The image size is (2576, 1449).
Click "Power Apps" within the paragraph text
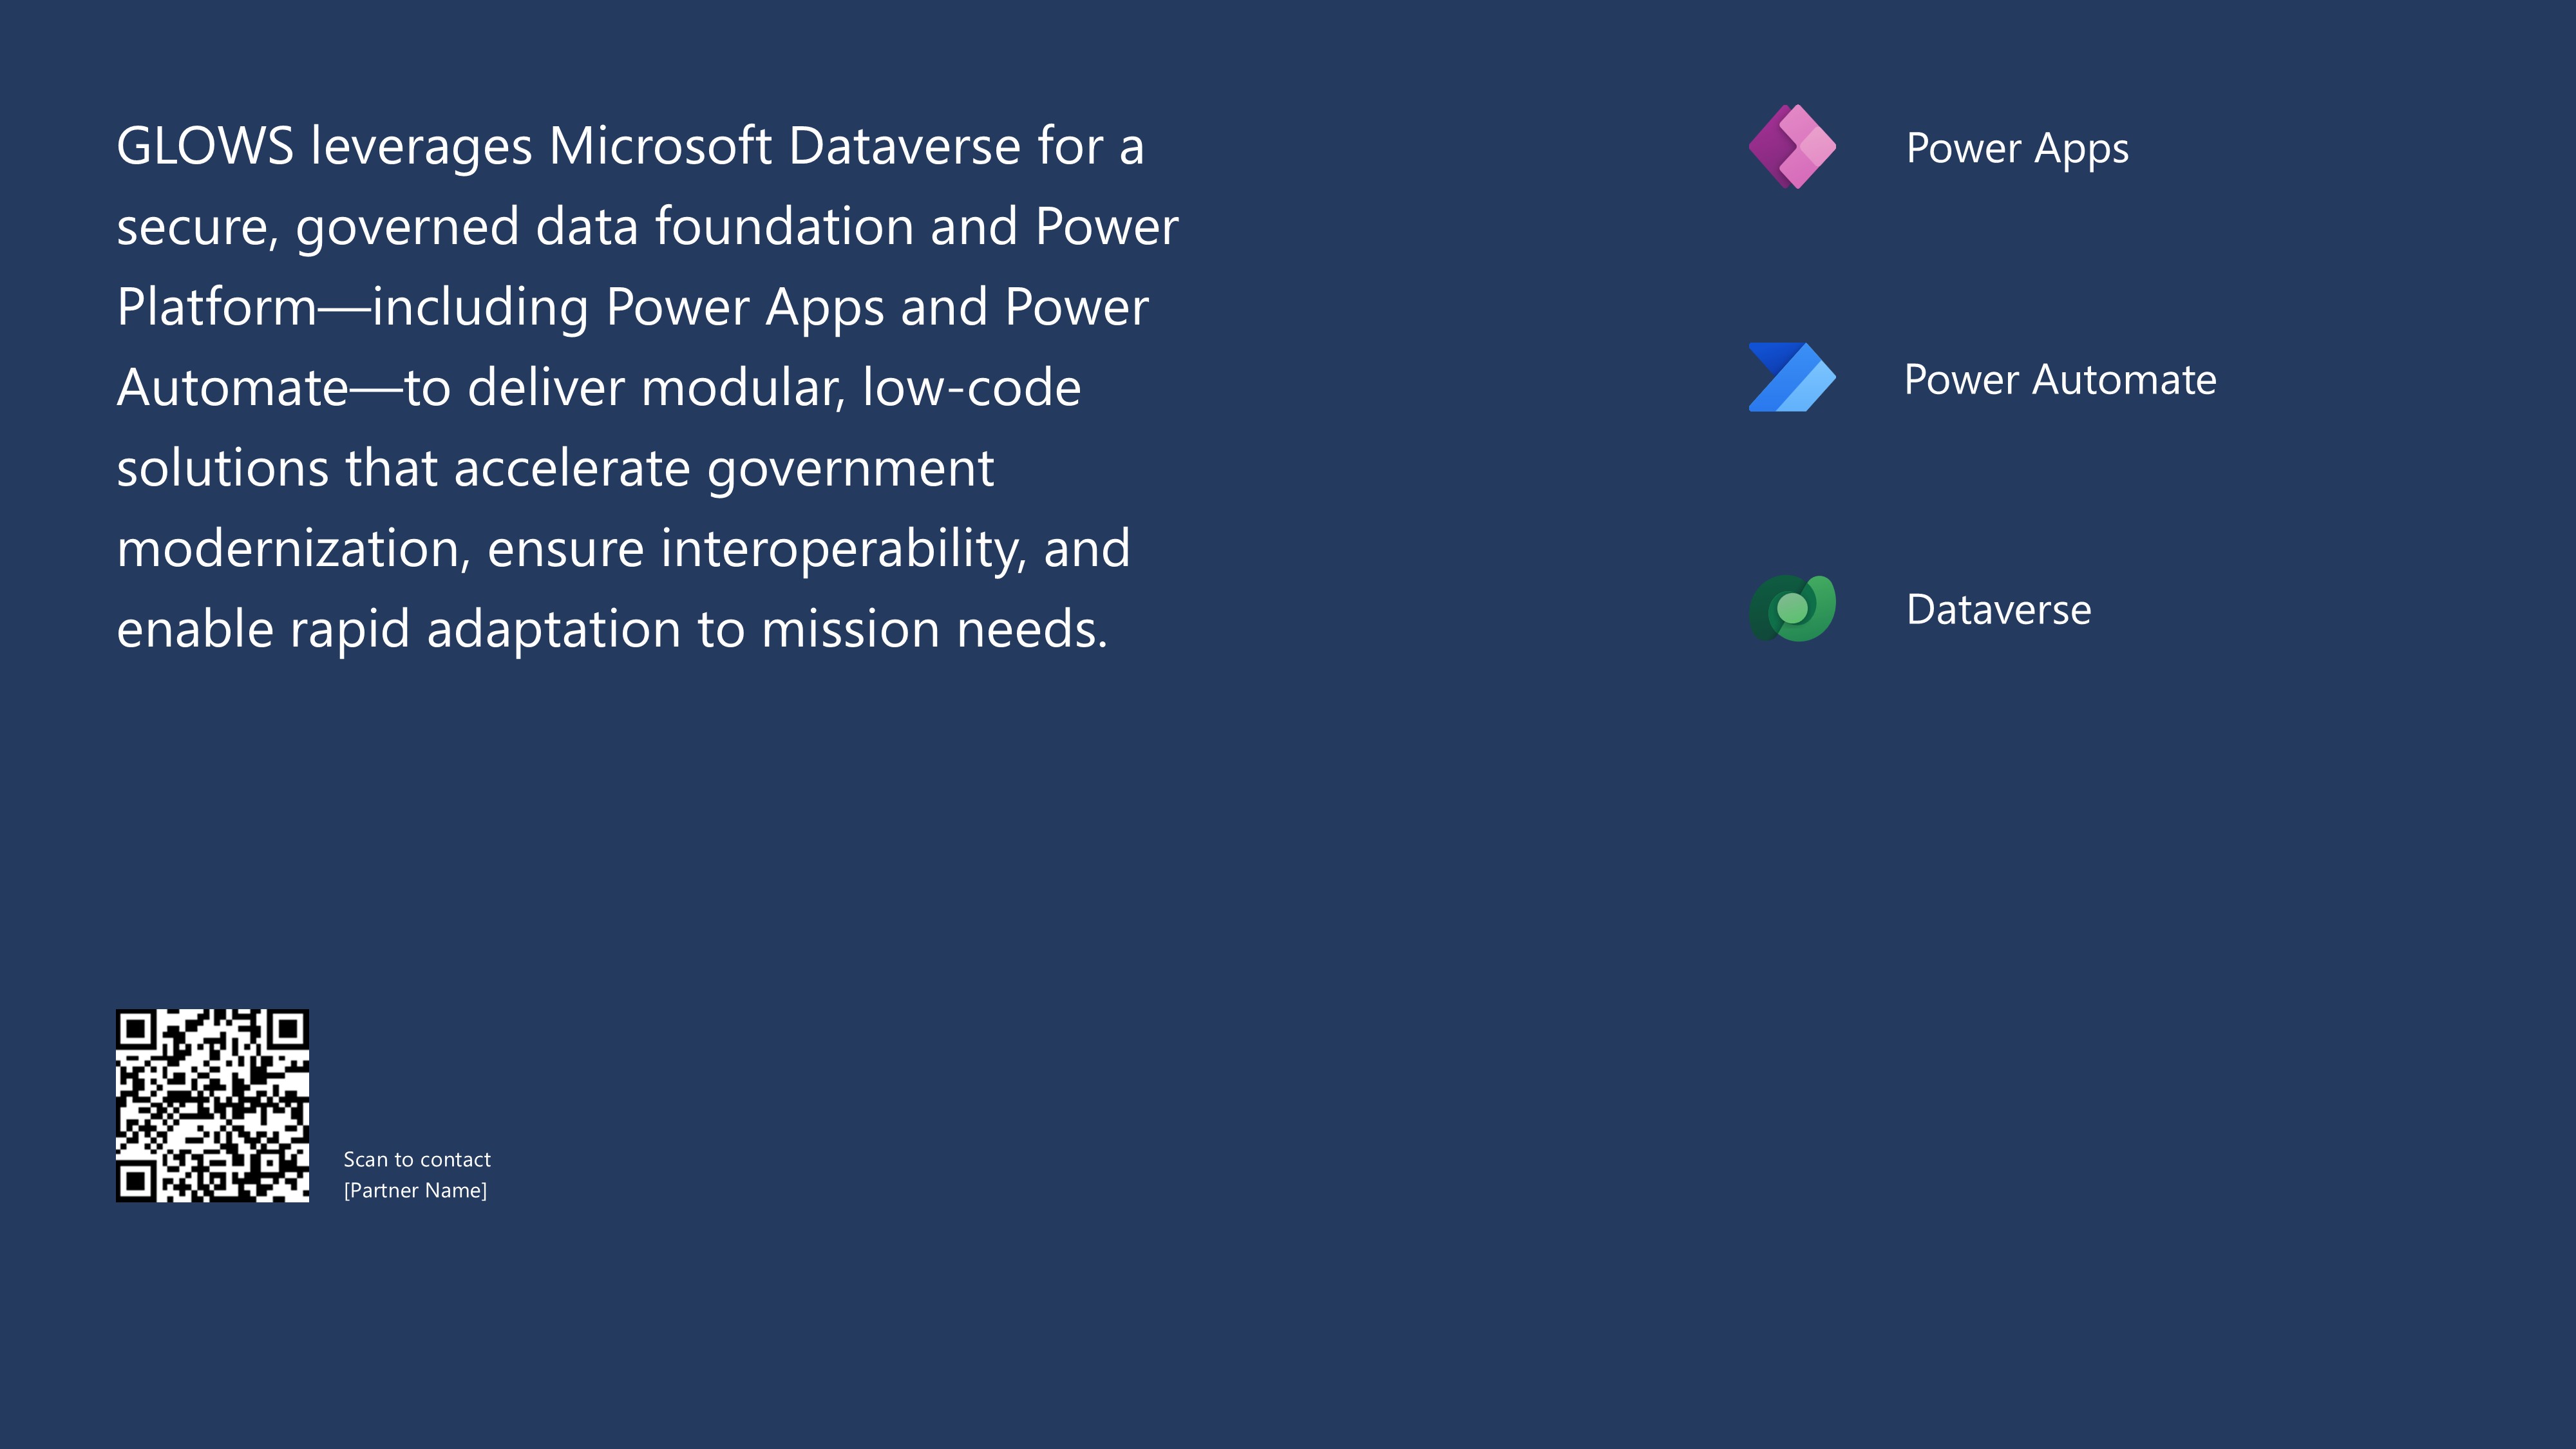tap(745, 307)
